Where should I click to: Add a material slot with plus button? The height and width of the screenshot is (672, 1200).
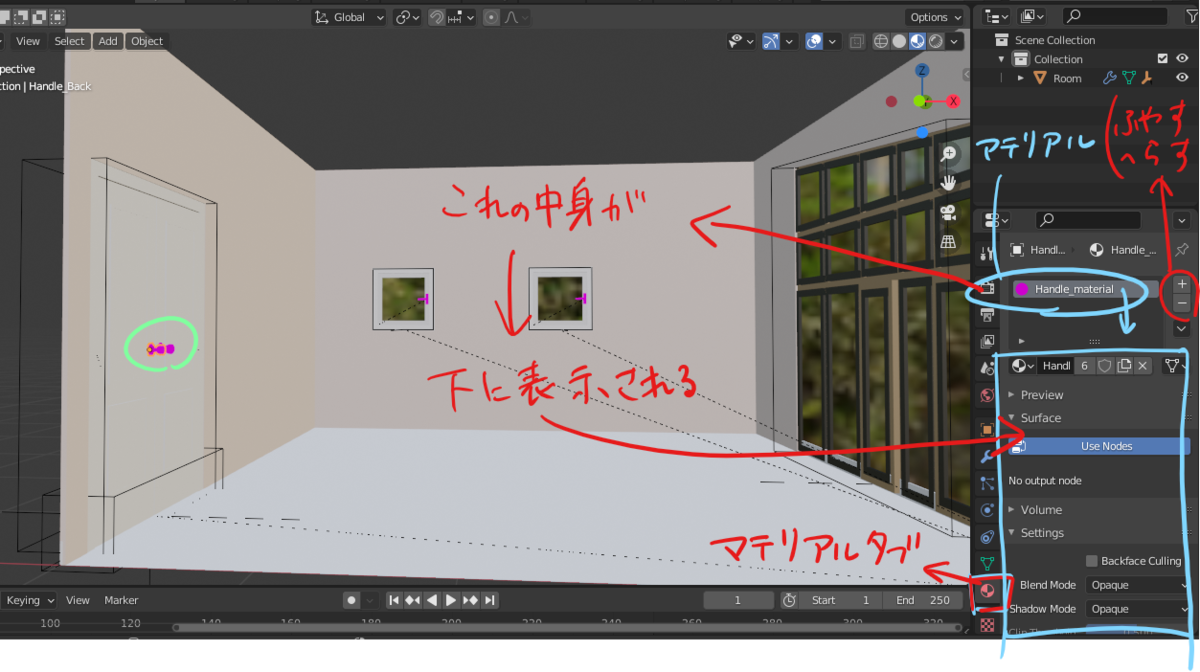click(x=1181, y=284)
